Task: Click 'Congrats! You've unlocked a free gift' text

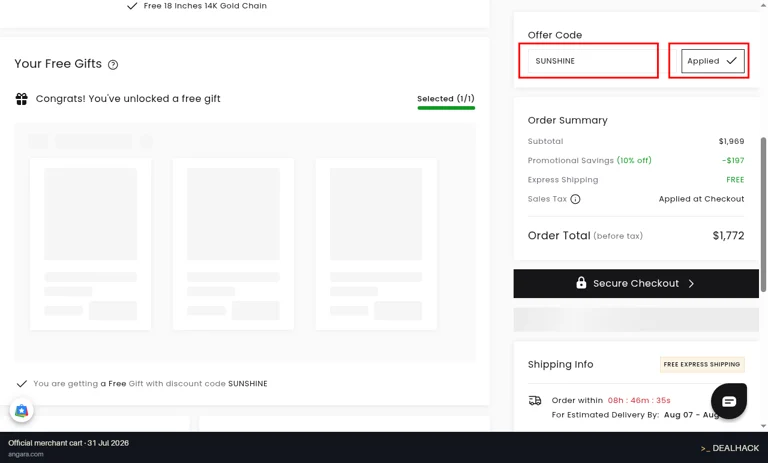Action: click(128, 99)
